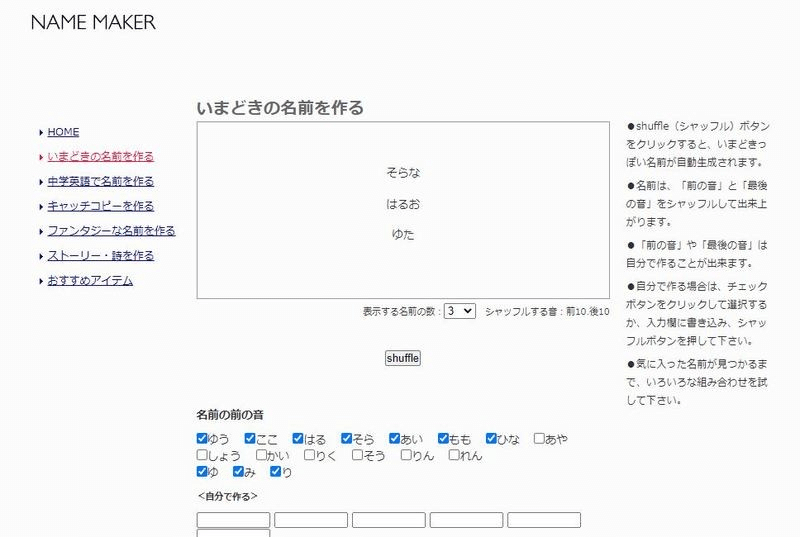Uncheck the あい checkbox
The height and width of the screenshot is (537, 800).
pos(394,438)
